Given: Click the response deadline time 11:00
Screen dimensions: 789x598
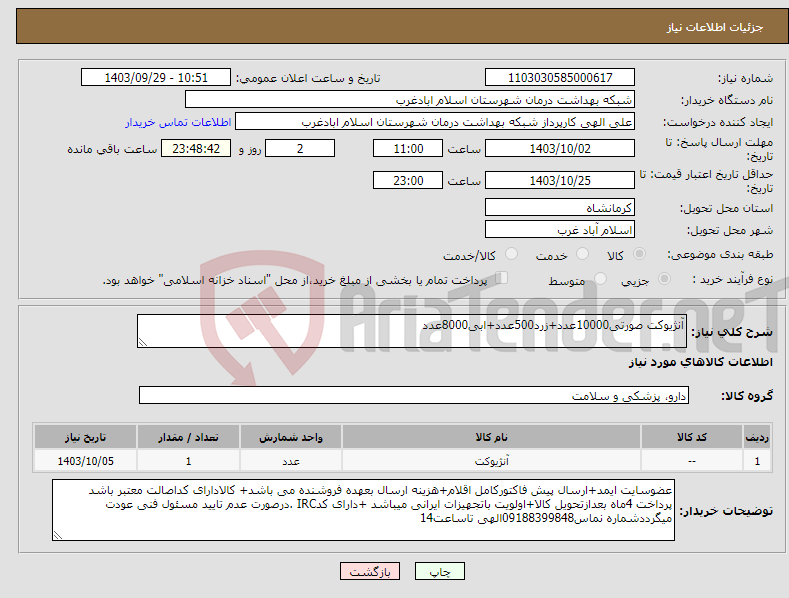Looking at the screenshot, I should click(408, 148).
